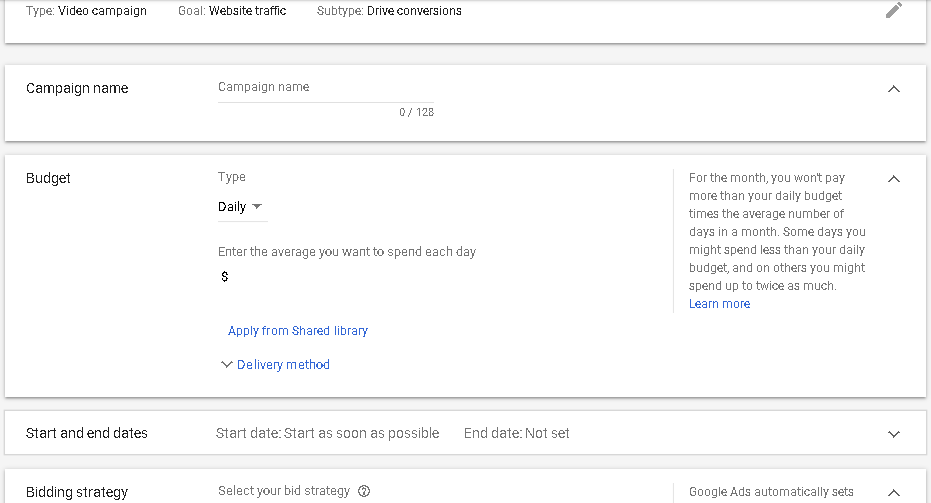The height and width of the screenshot is (503, 931).
Task: Click the Start date summary text
Action: point(328,434)
